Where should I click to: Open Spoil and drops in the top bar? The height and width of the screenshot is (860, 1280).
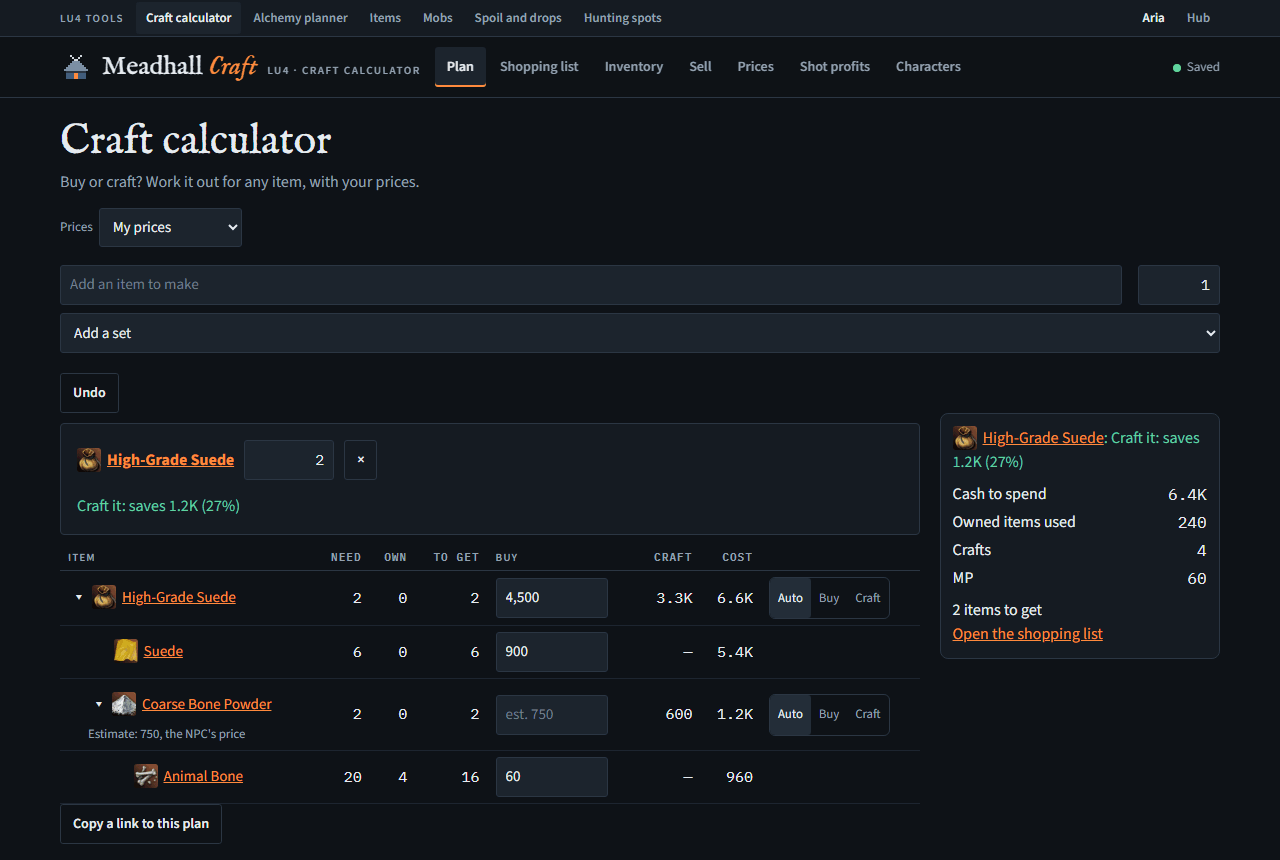click(x=518, y=18)
